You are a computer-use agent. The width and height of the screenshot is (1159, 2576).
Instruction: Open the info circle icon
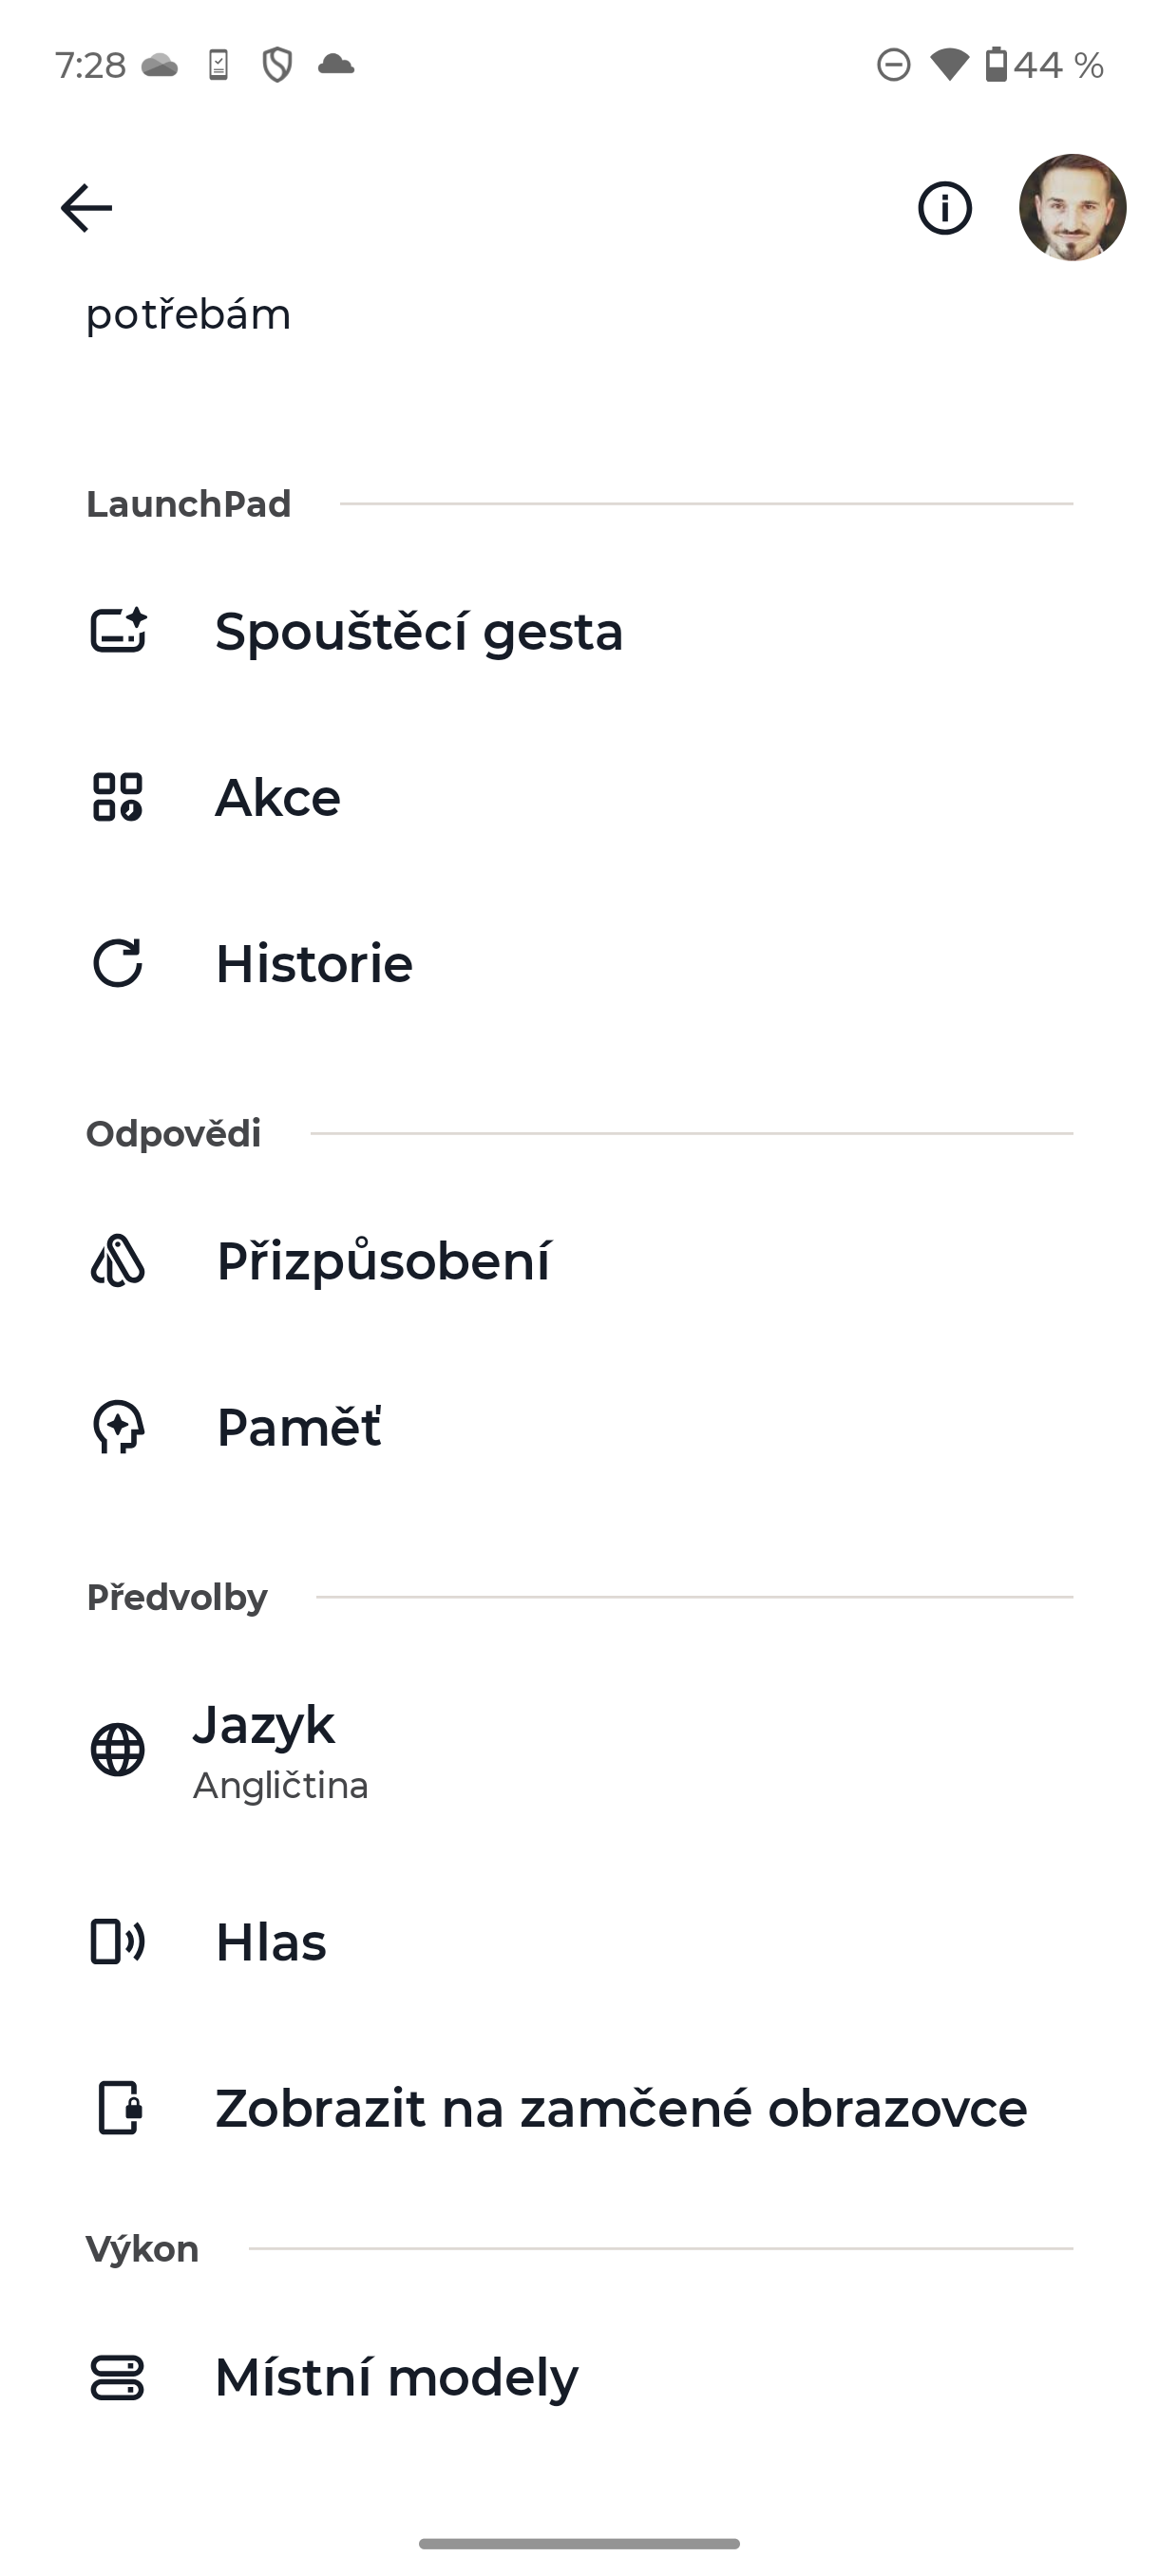tap(944, 208)
